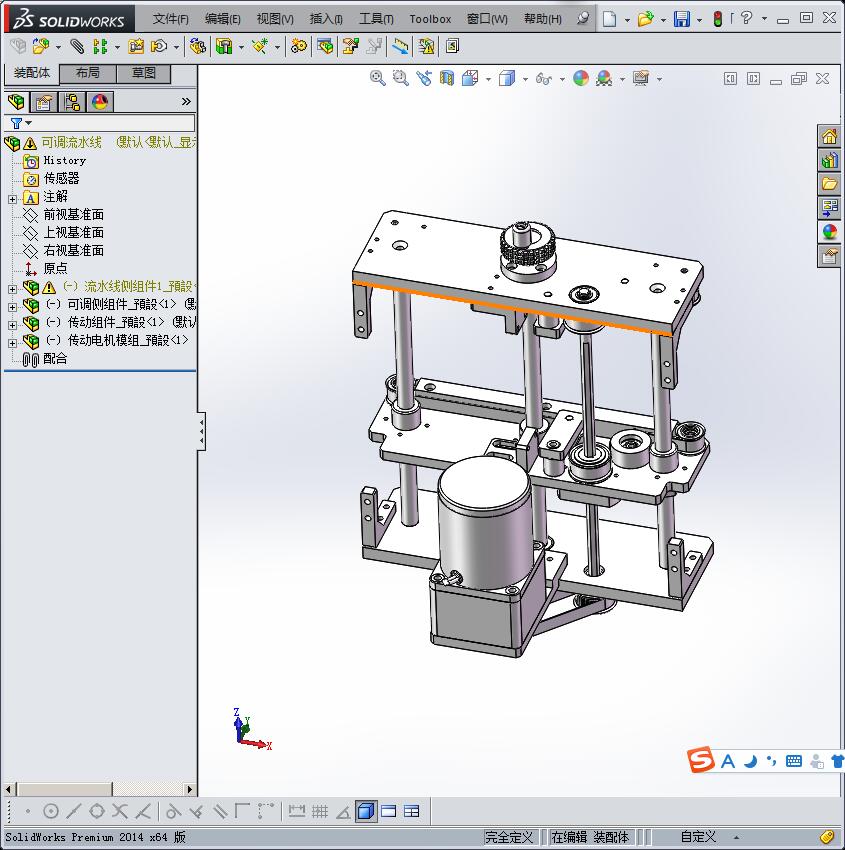This screenshot has width=845, height=850.
Task: Click the 自定义 status bar units field
Action: 698,837
